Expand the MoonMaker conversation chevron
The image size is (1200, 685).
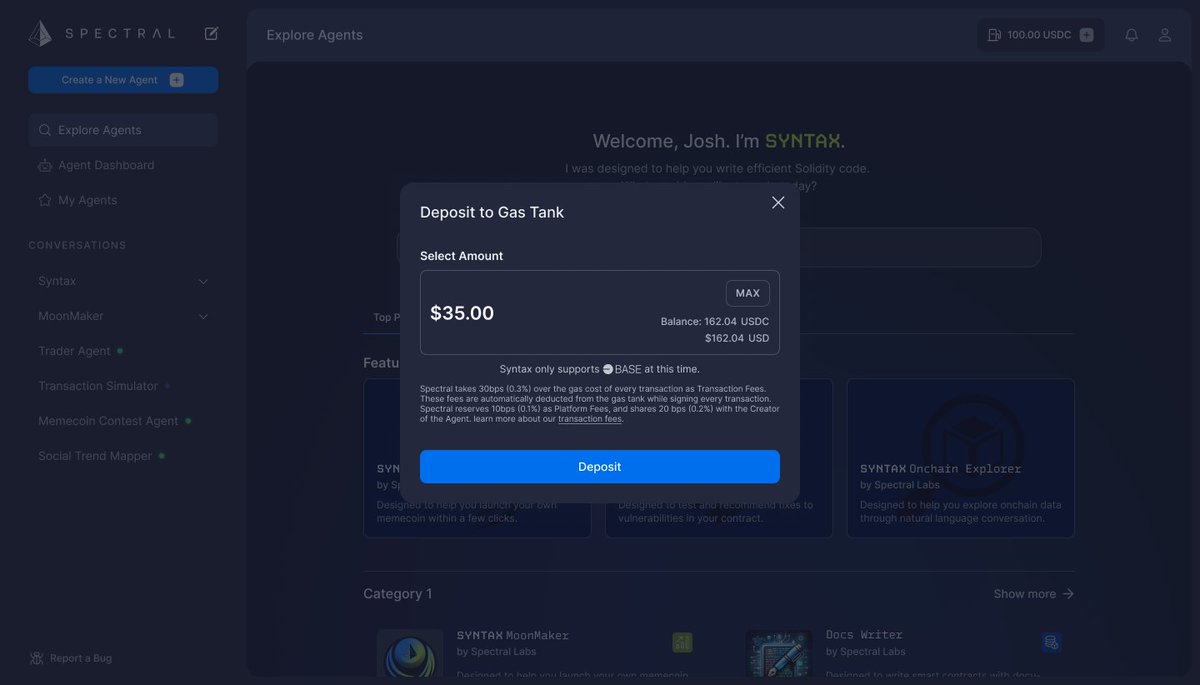click(203, 317)
